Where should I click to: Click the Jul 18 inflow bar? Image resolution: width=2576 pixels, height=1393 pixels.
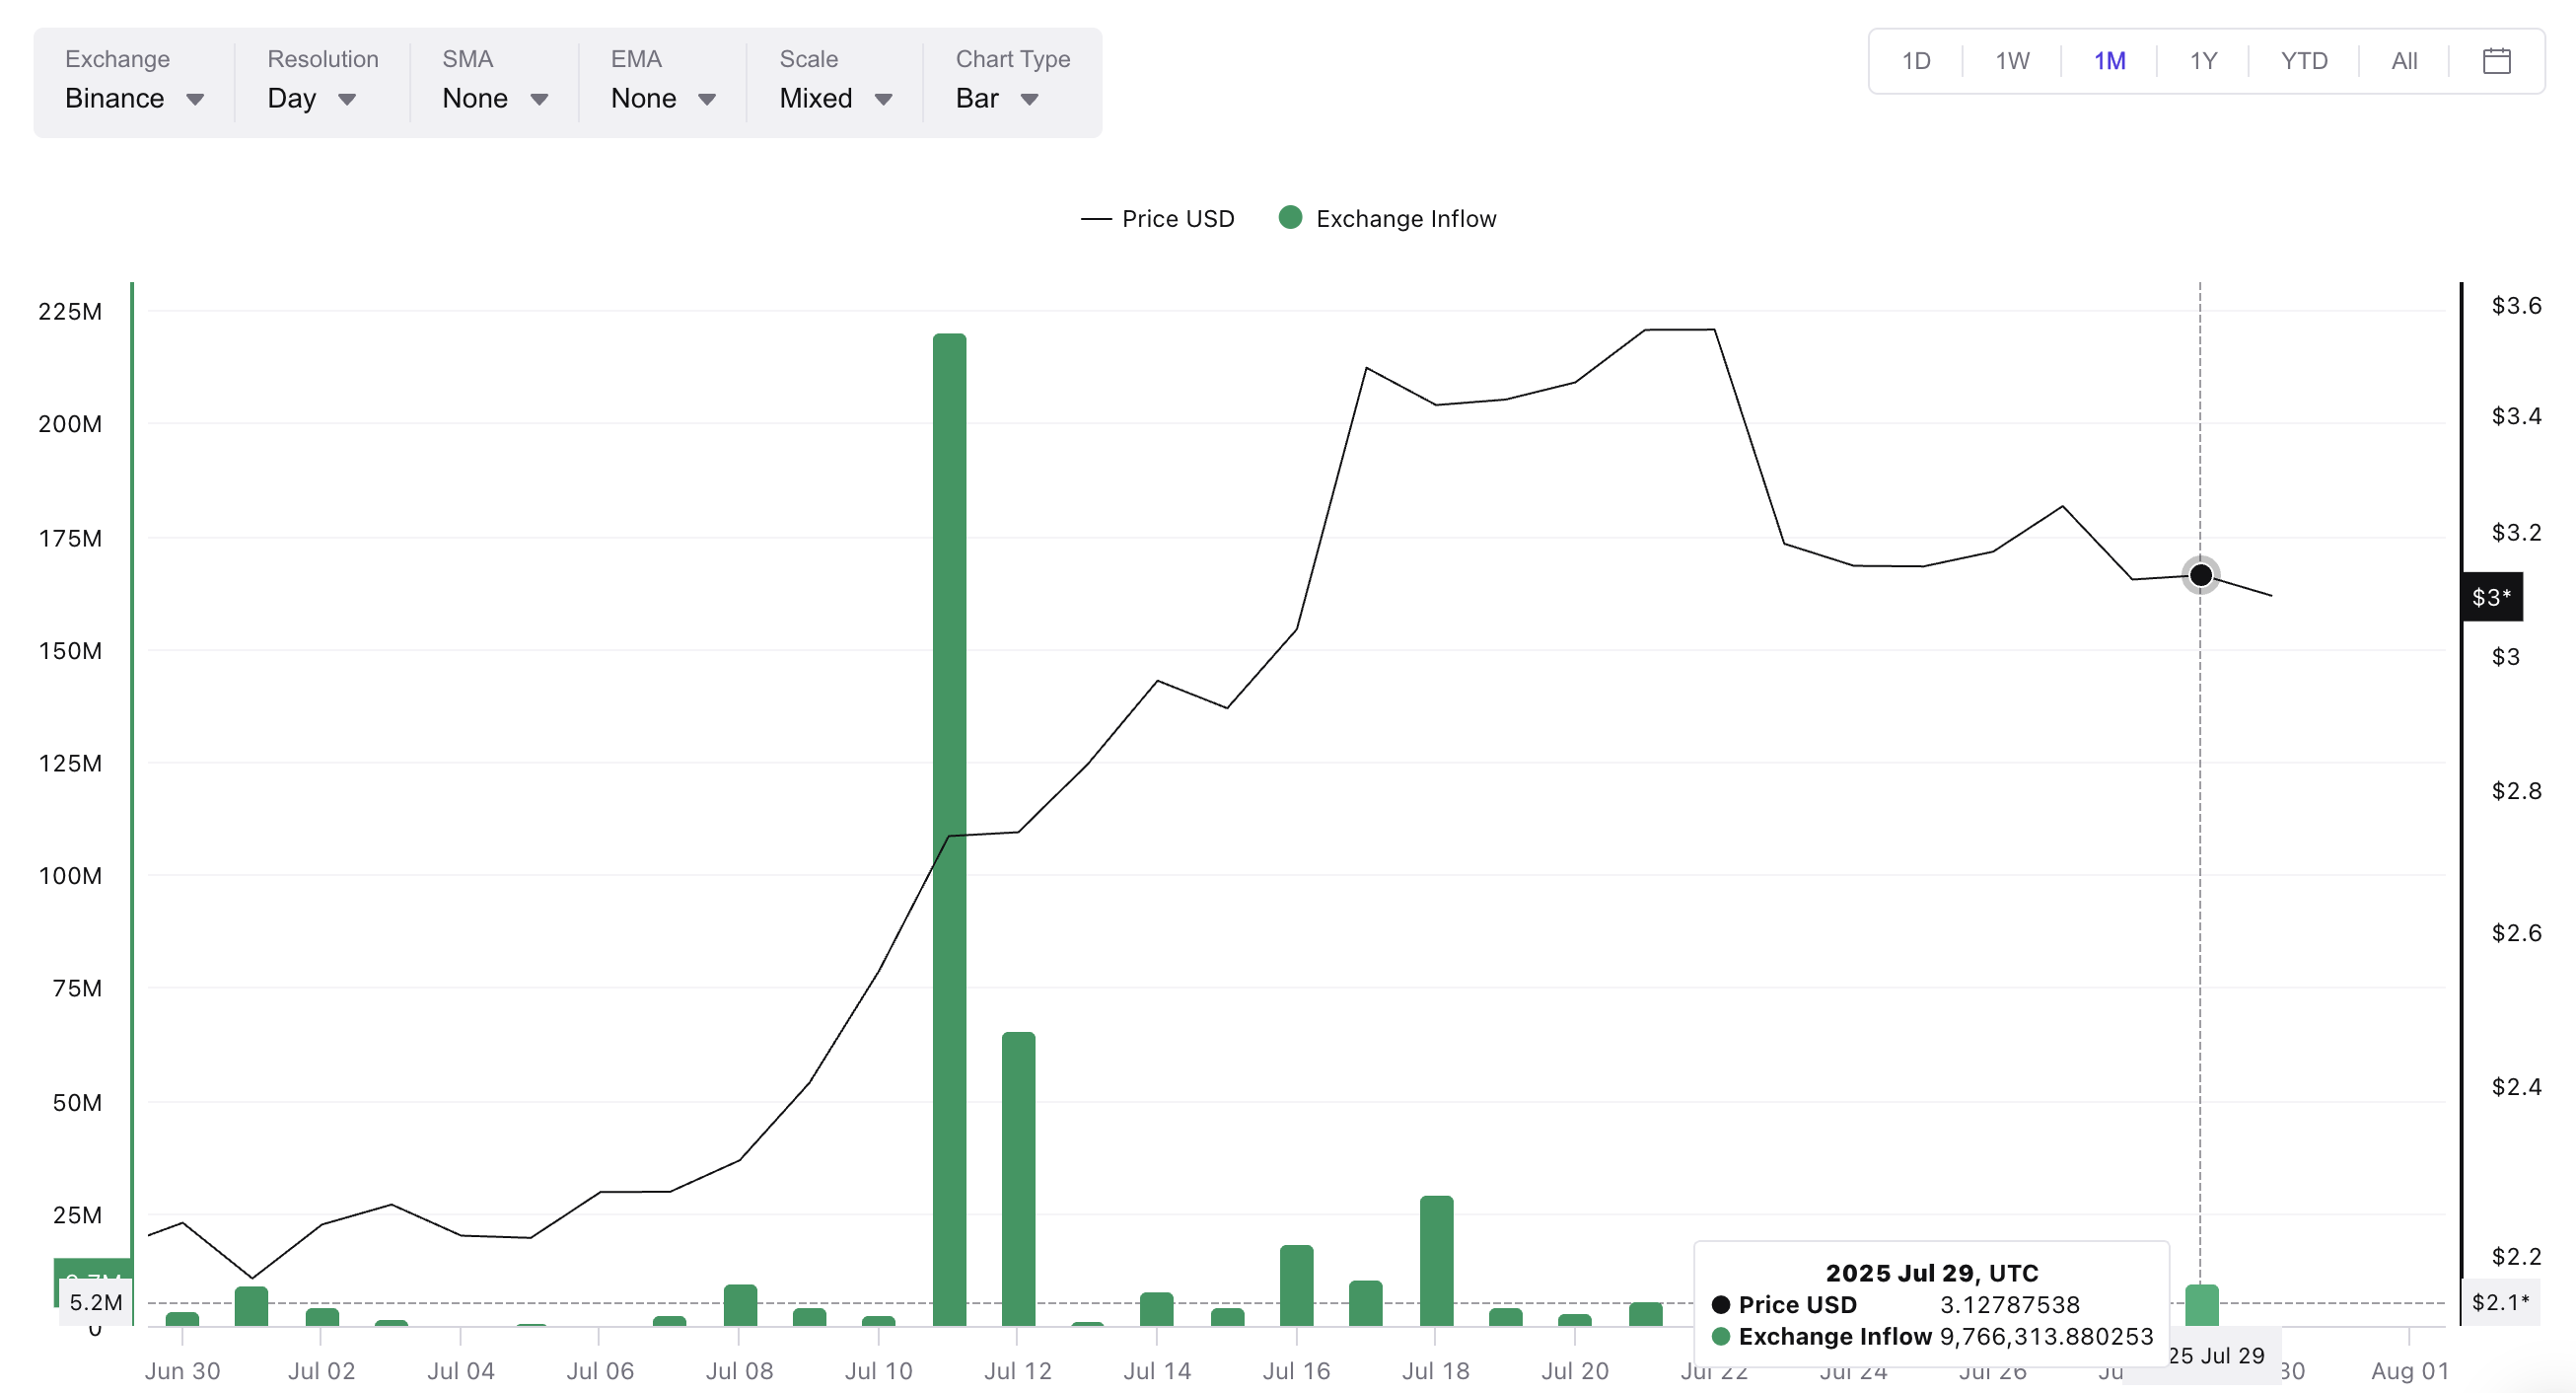click(x=1436, y=1260)
